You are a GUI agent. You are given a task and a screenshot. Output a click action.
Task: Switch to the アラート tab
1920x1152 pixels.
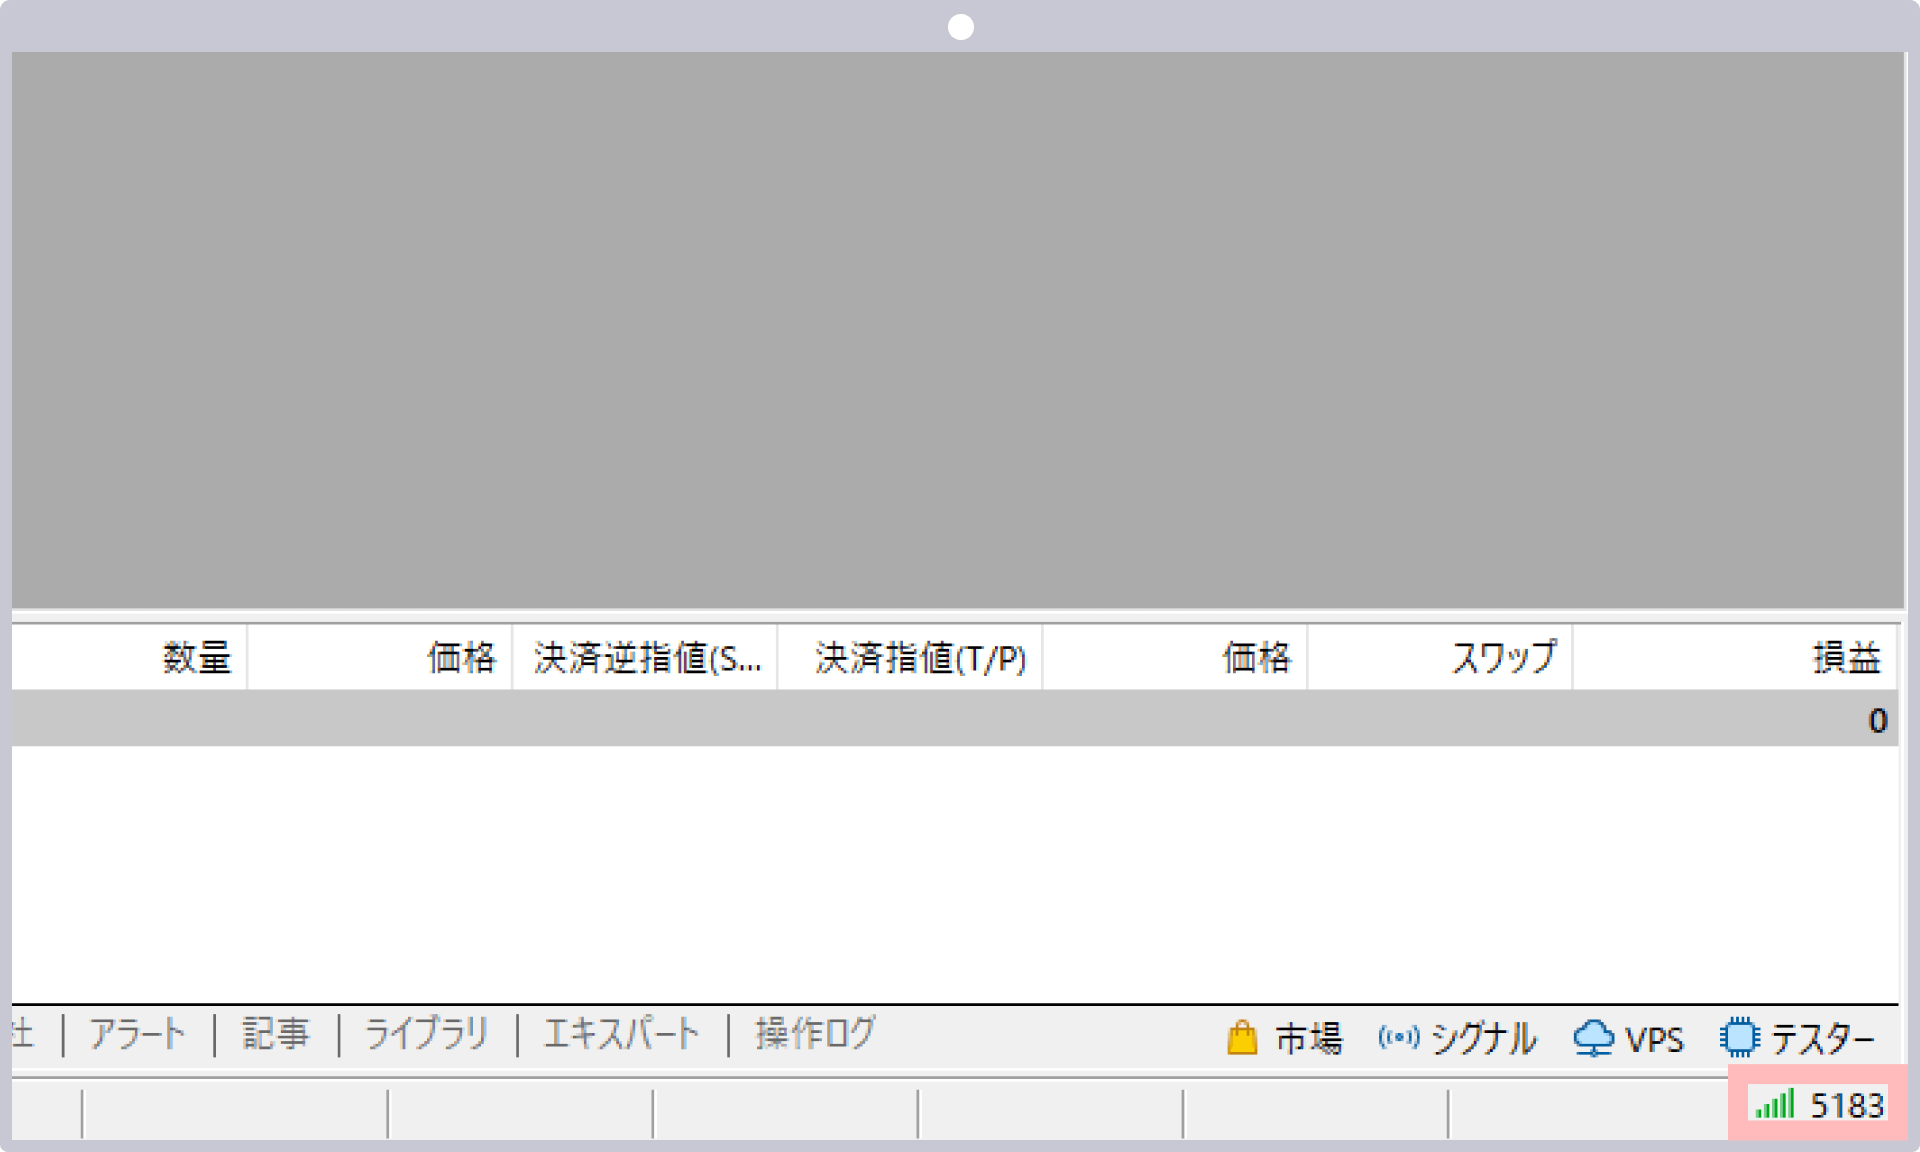138,1035
